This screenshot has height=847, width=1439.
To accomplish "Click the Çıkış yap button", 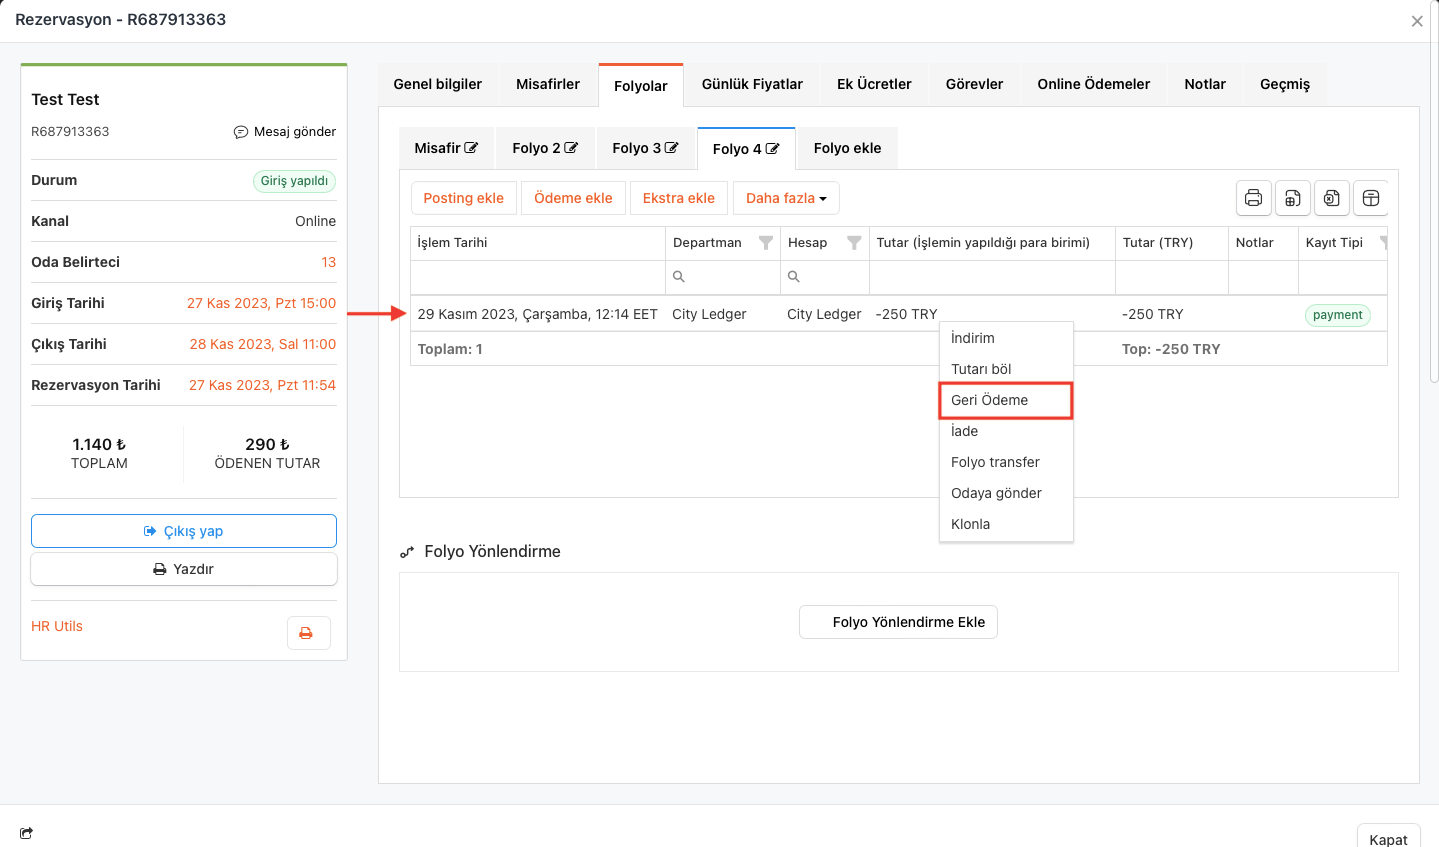I will pyautogui.click(x=184, y=531).
